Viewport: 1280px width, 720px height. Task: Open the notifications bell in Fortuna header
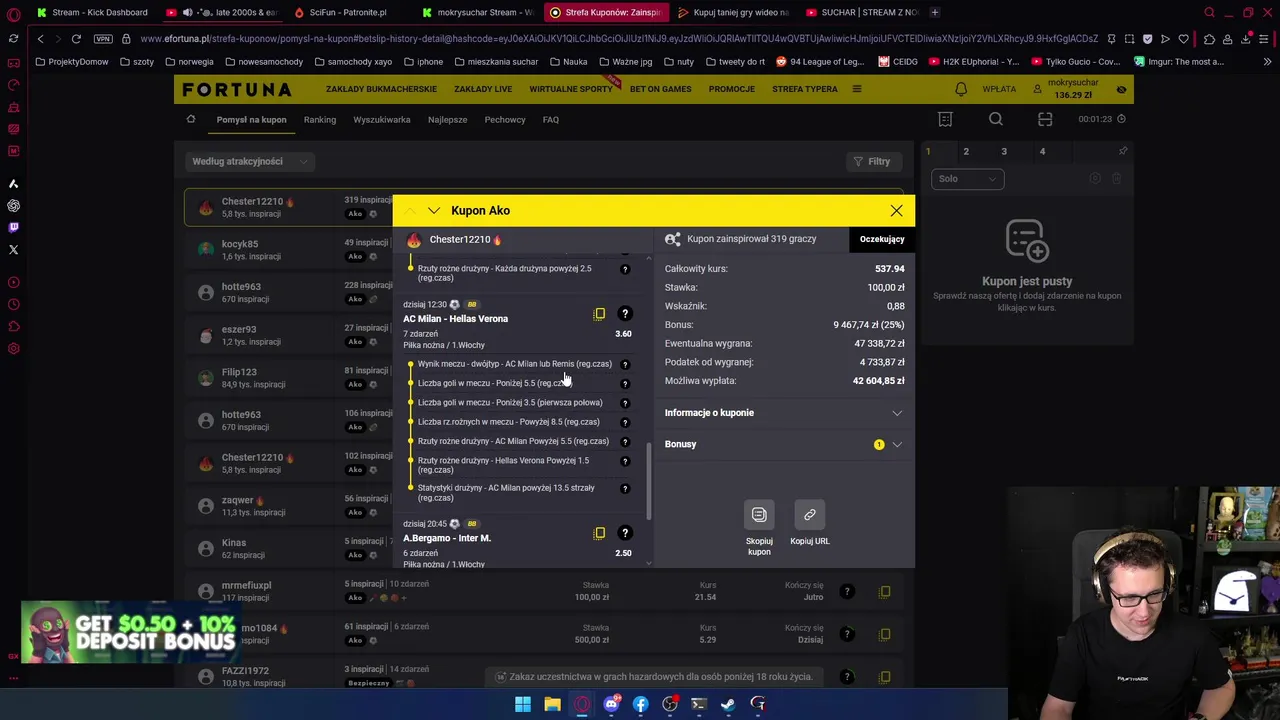(x=961, y=89)
